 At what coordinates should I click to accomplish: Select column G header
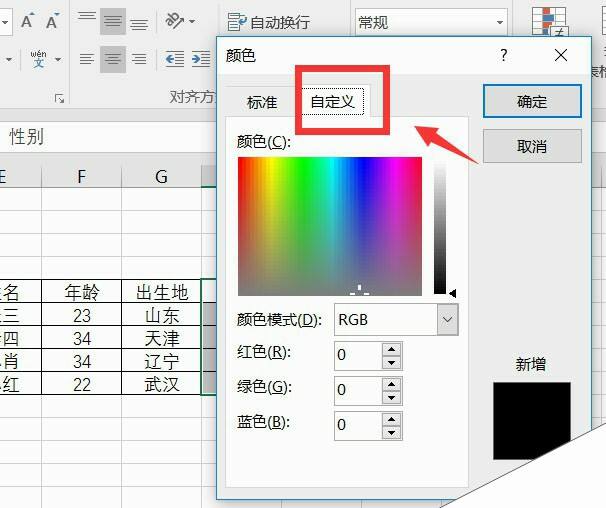click(162, 177)
